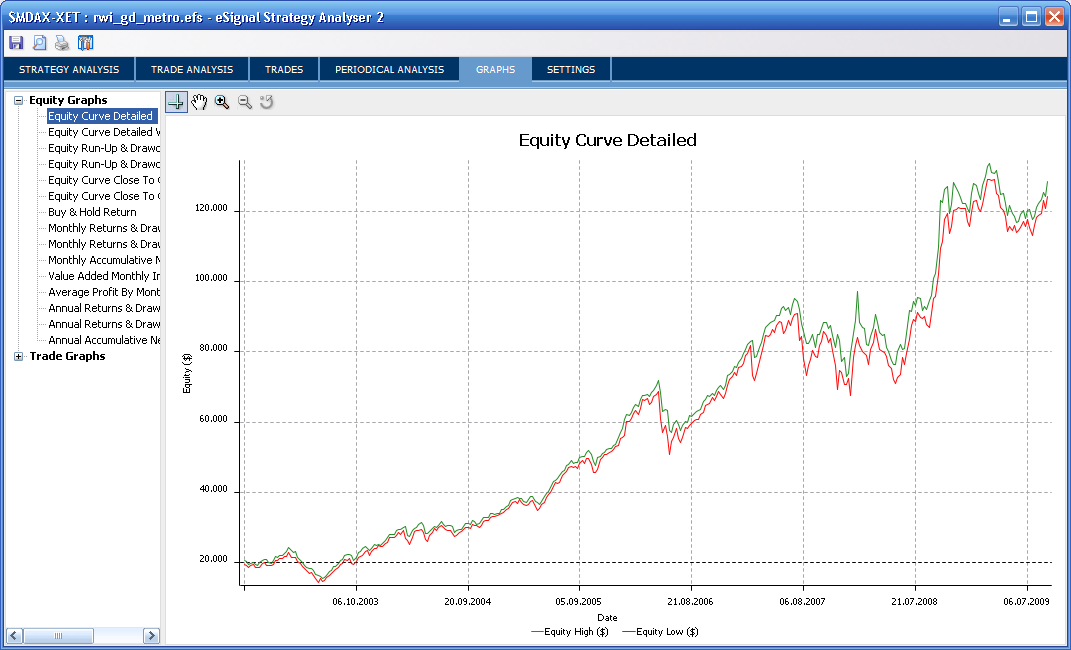Click the tree panel's left scroll arrow
The image size is (1071, 650).
(14, 636)
